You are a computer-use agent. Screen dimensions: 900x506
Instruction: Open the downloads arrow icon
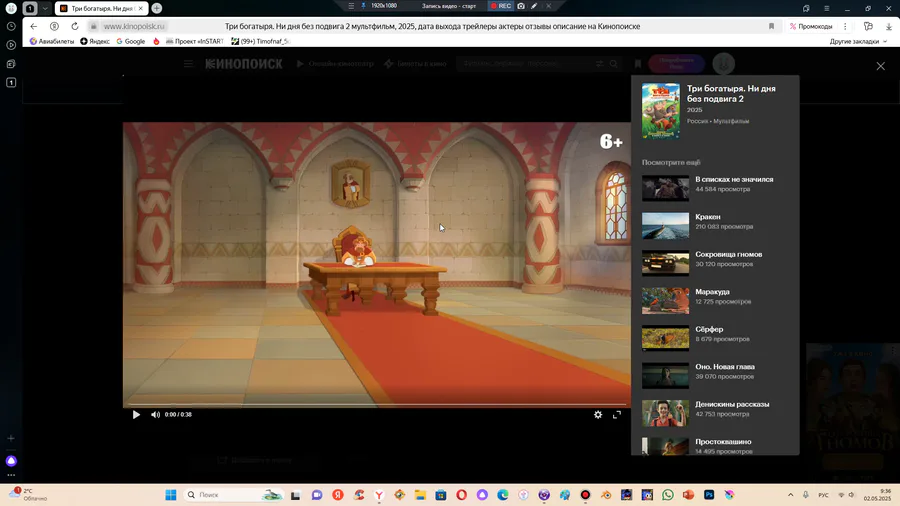(889, 26)
